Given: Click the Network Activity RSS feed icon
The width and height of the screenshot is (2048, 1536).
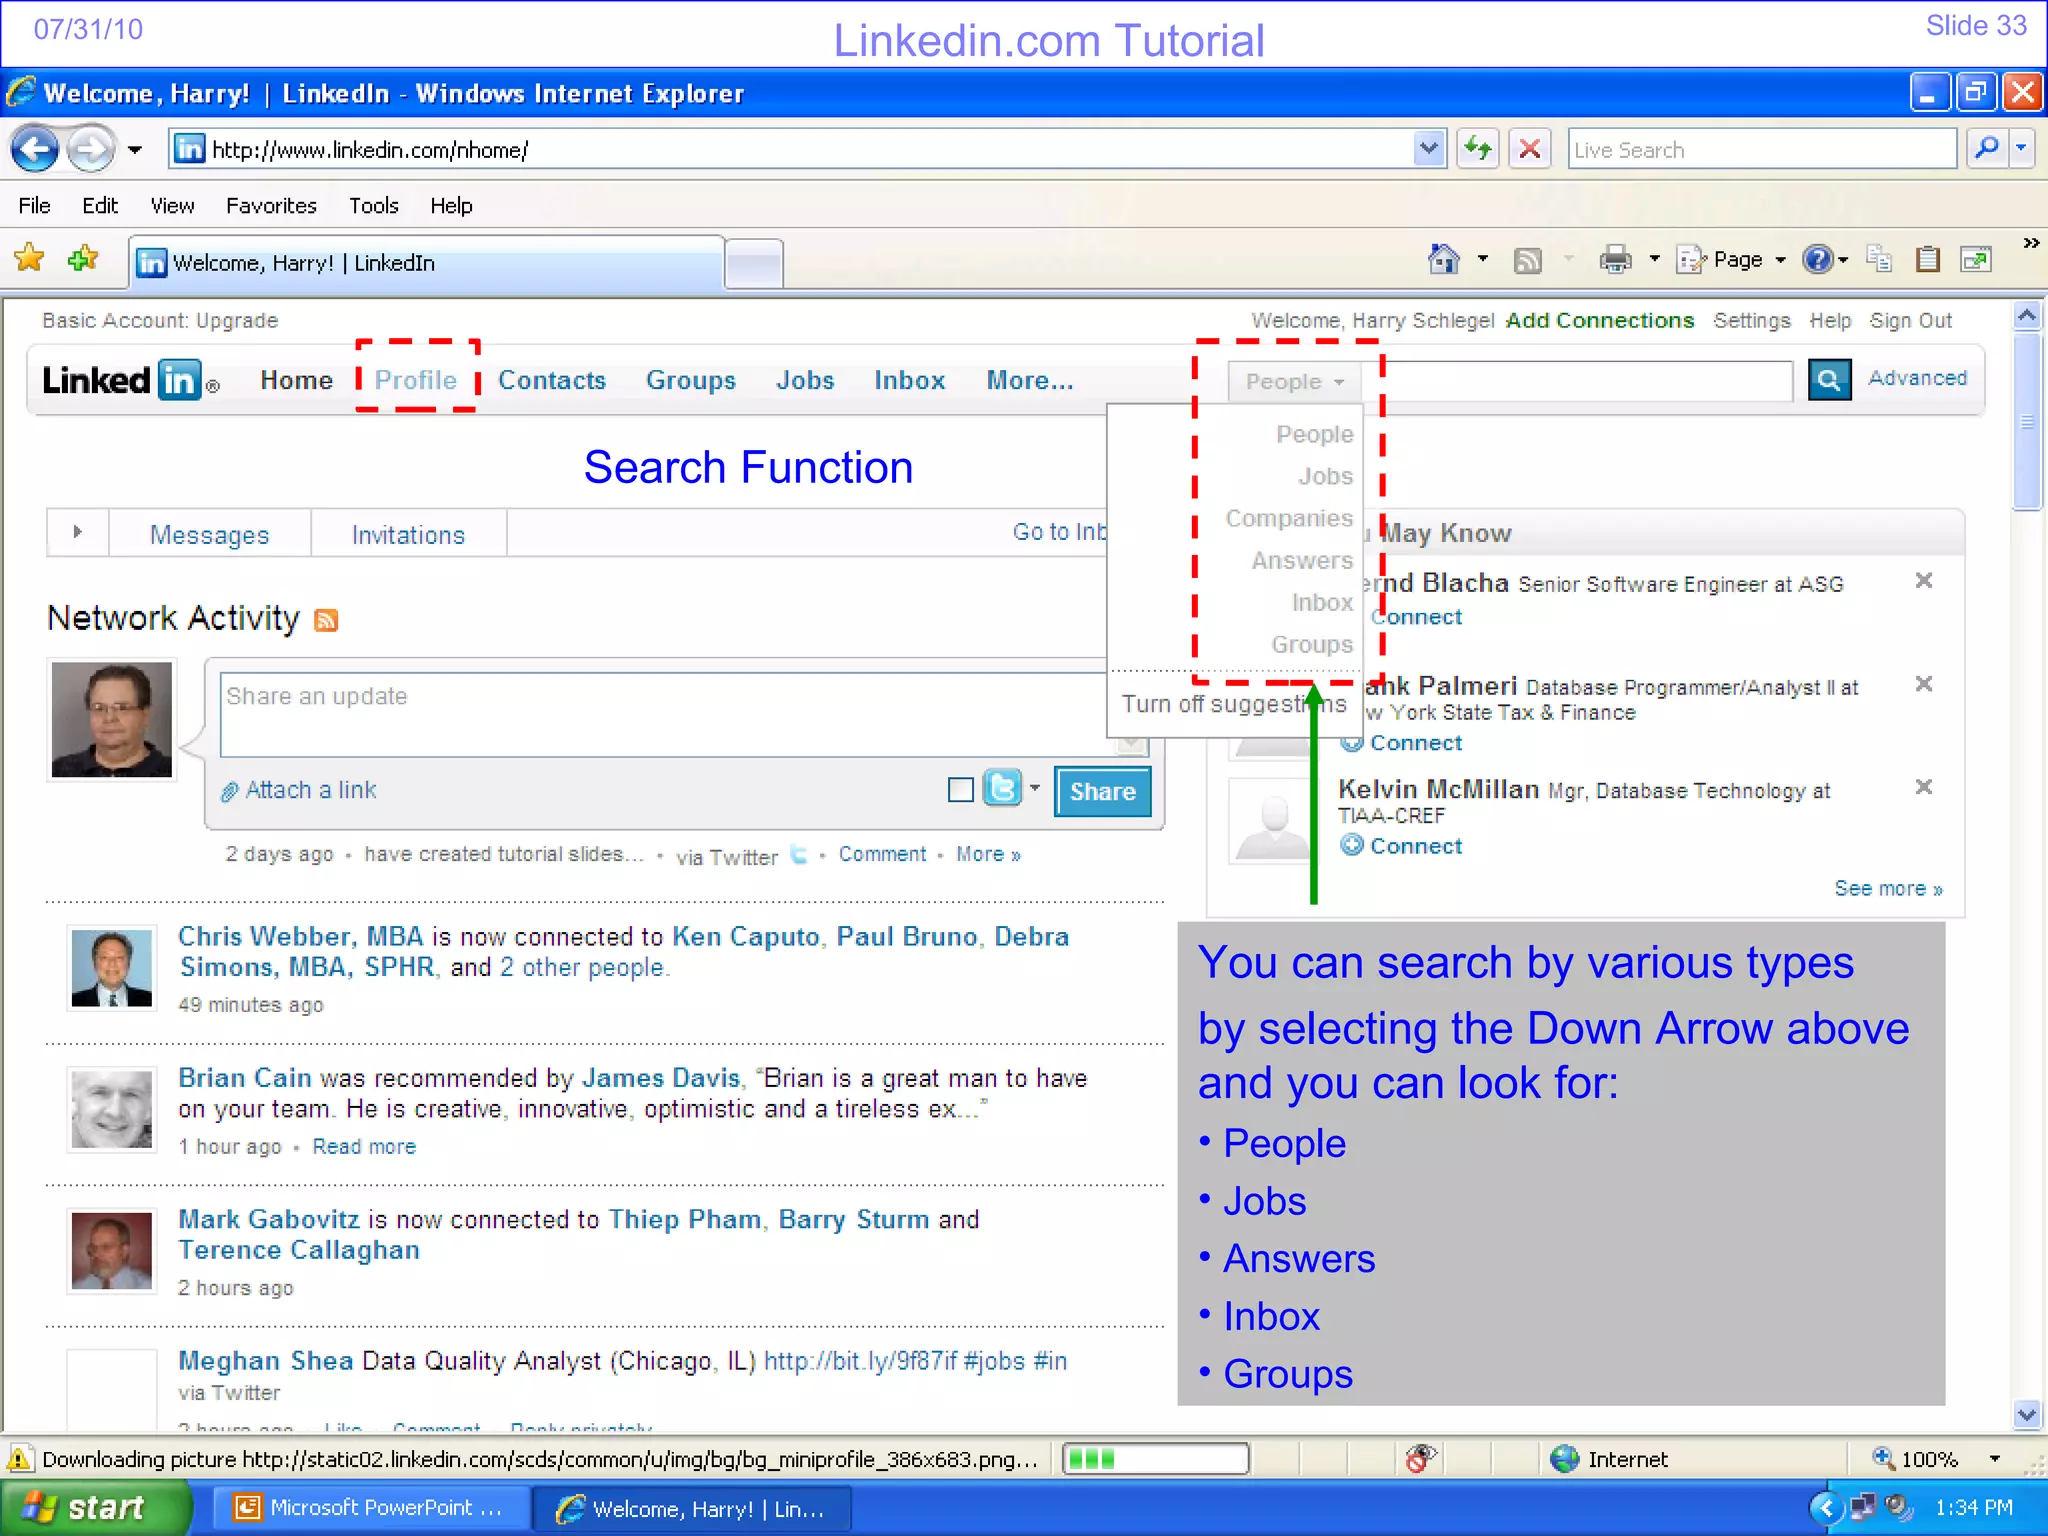Looking at the screenshot, I should [x=326, y=621].
